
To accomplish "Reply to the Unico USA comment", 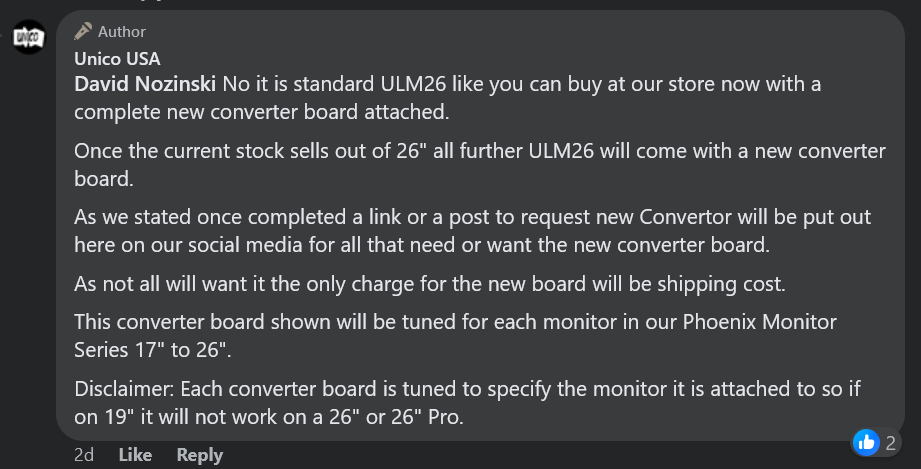I will pyautogui.click(x=200, y=455).
